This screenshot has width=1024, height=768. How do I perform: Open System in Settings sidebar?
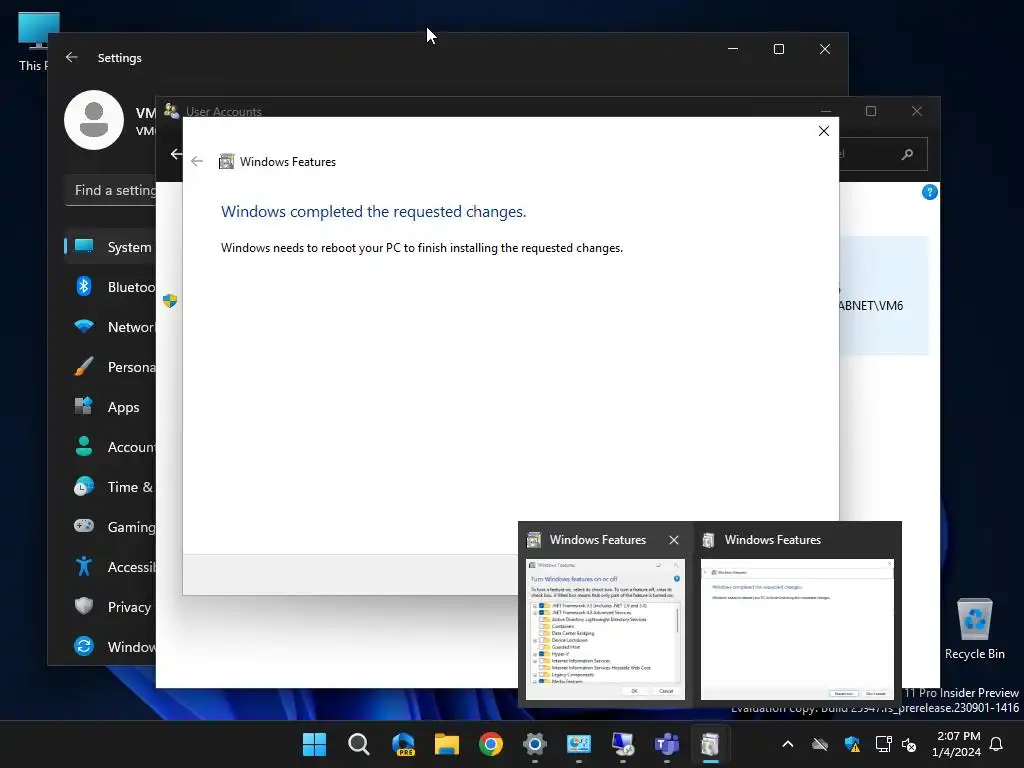click(111, 247)
